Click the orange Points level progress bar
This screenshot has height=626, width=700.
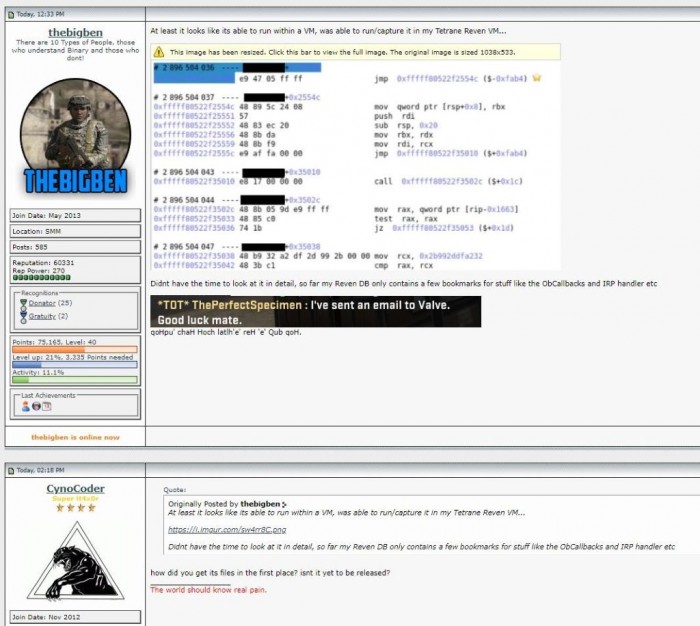coord(75,350)
